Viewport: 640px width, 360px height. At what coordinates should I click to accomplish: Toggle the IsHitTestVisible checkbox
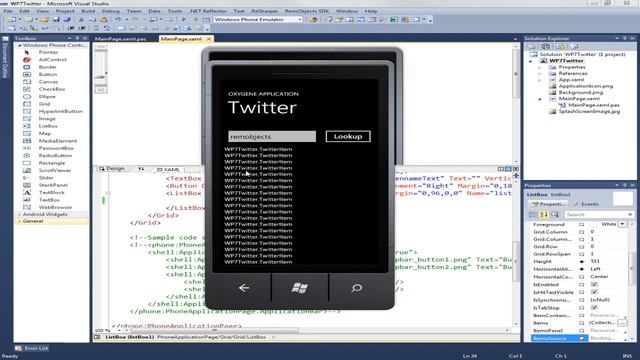click(x=594, y=292)
